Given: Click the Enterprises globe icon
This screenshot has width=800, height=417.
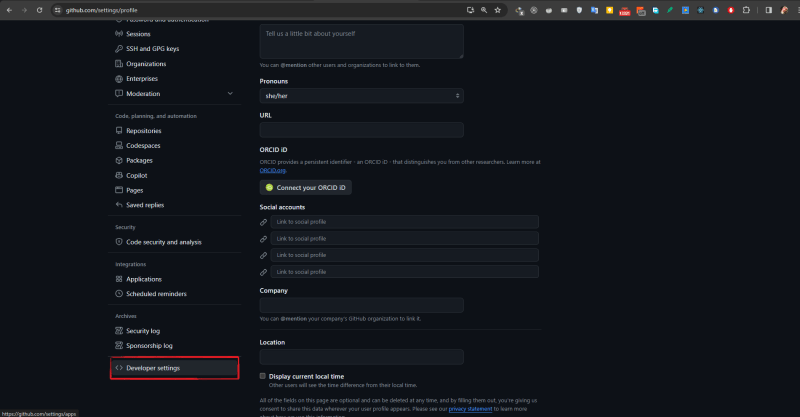Looking at the screenshot, I should click(119, 79).
